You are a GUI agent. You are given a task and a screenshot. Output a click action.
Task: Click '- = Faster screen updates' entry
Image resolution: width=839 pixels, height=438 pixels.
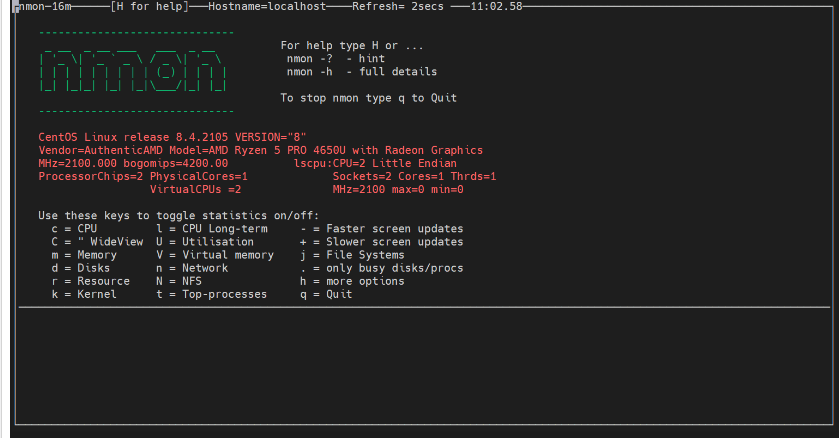pos(382,228)
